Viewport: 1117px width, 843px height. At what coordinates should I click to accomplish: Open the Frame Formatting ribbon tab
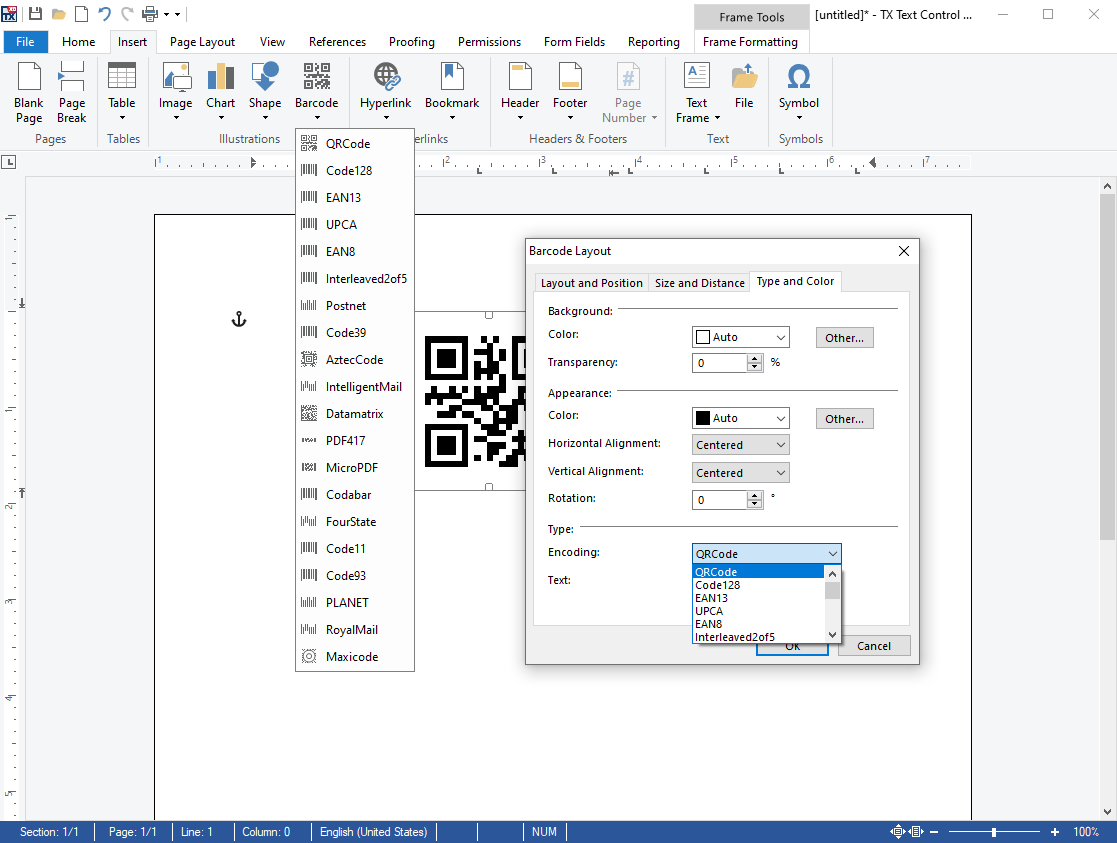coord(751,41)
